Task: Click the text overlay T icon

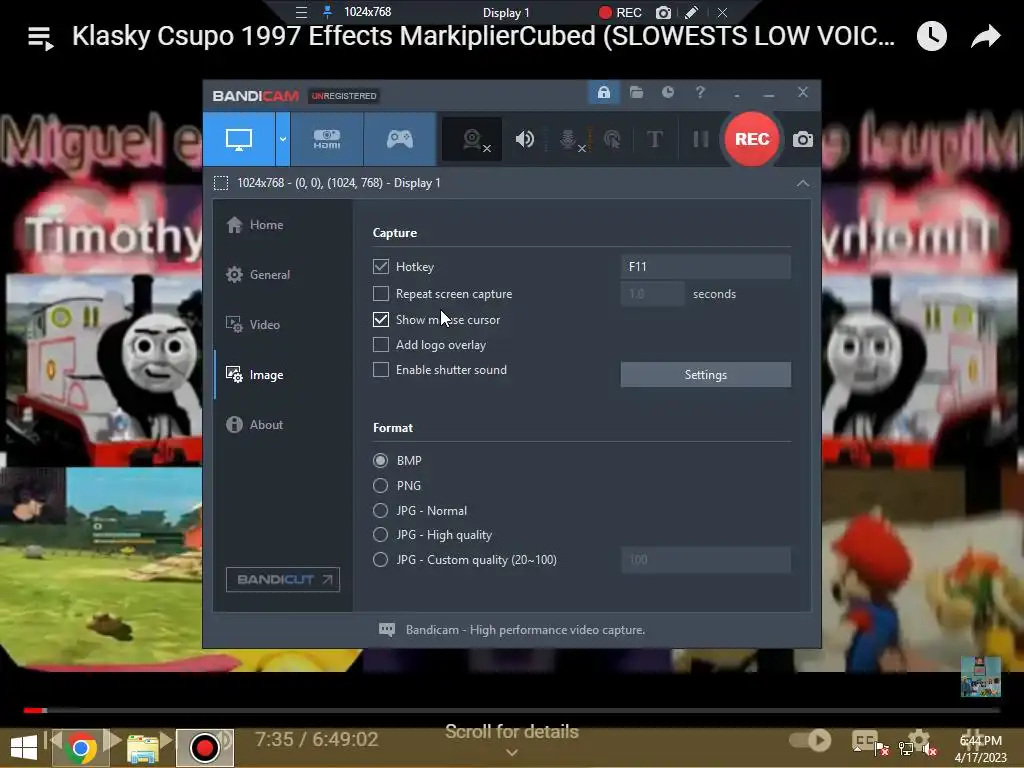Action: 654,139
